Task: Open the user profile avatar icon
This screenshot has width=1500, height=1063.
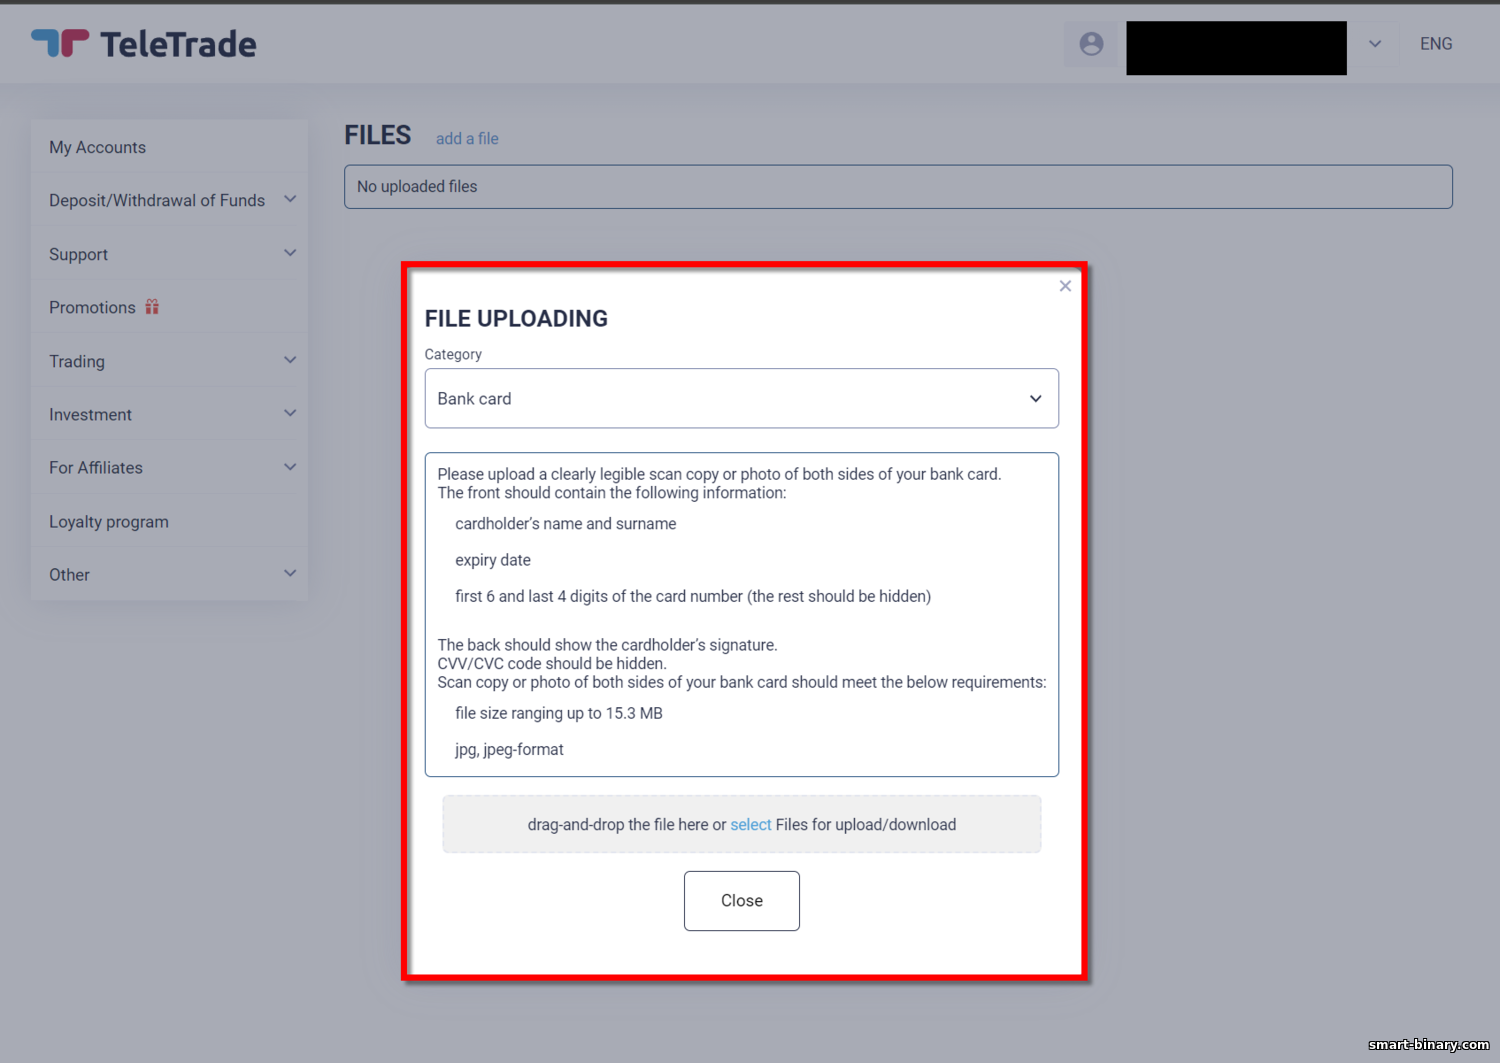Action: pyautogui.click(x=1091, y=44)
